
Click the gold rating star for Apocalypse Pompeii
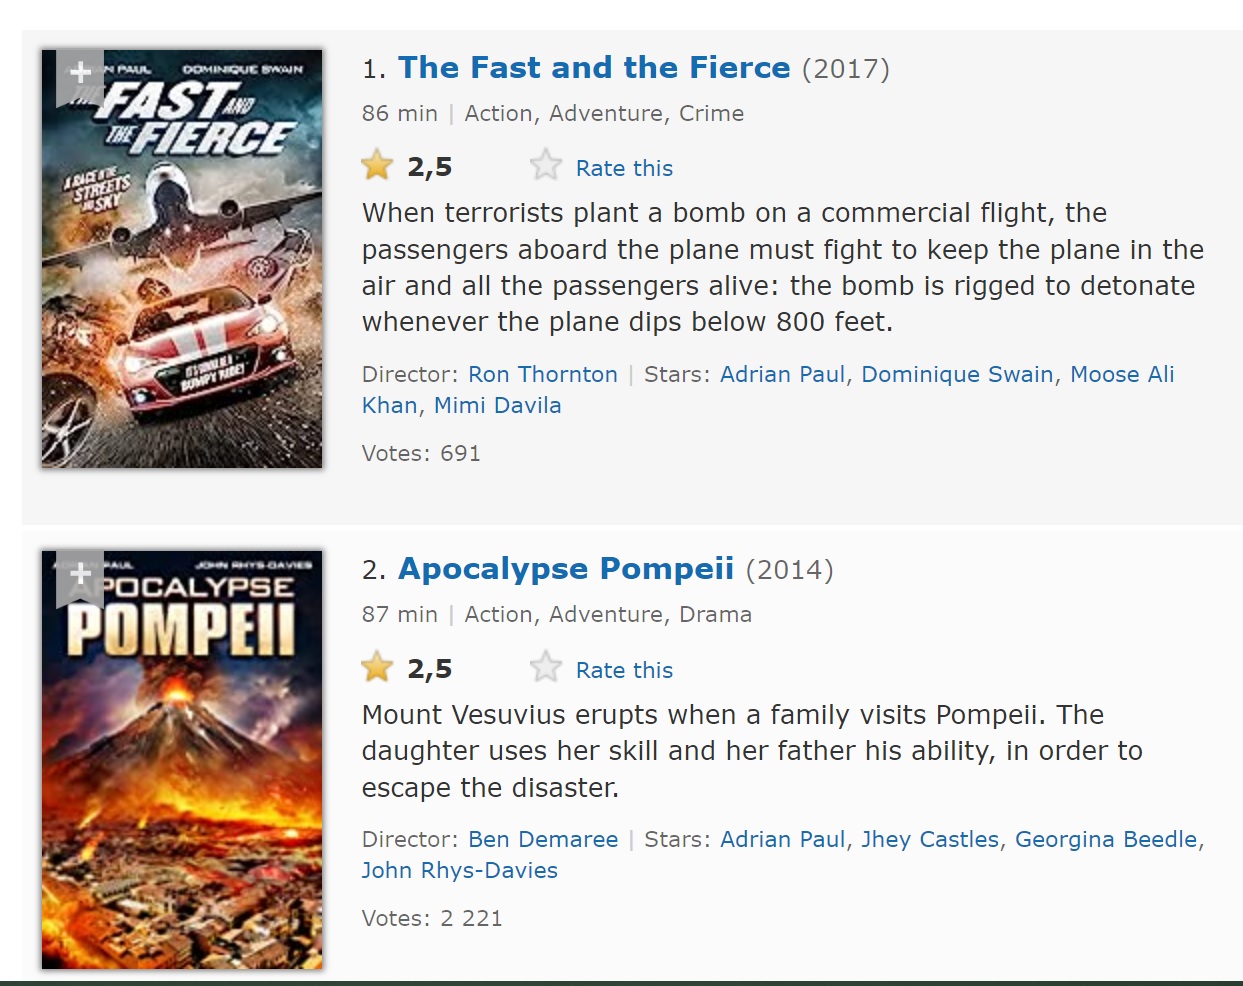(378, 667)
